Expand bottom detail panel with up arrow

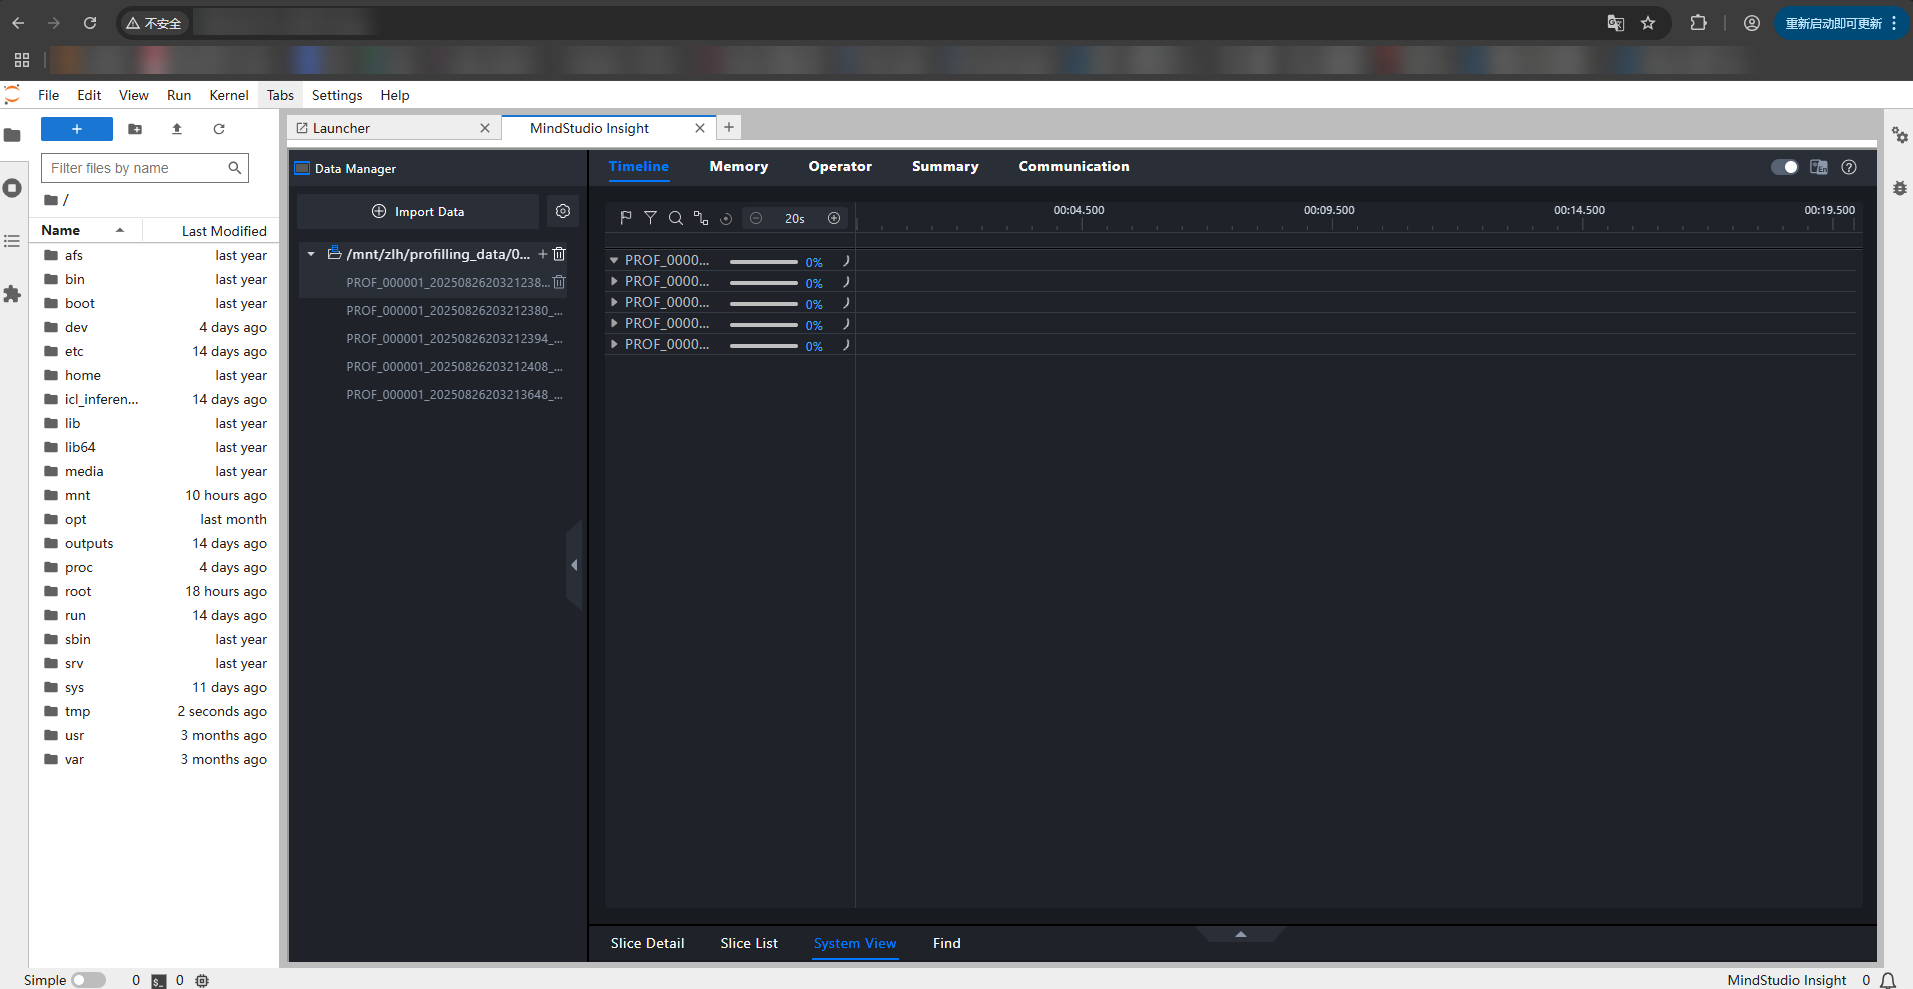click(1240, 934)
